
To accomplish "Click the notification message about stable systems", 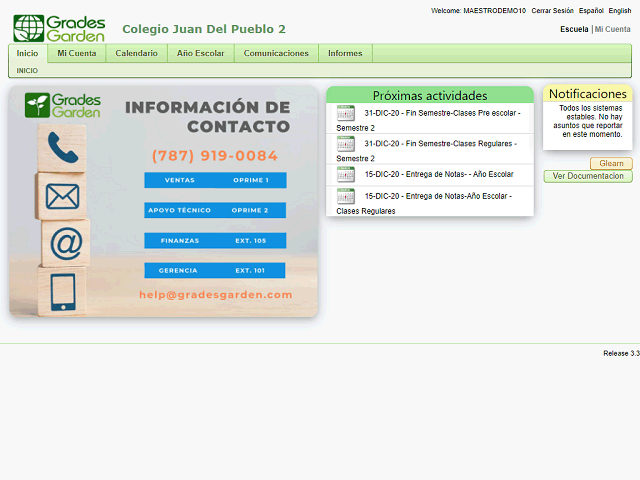I will (x=588, y=121).
